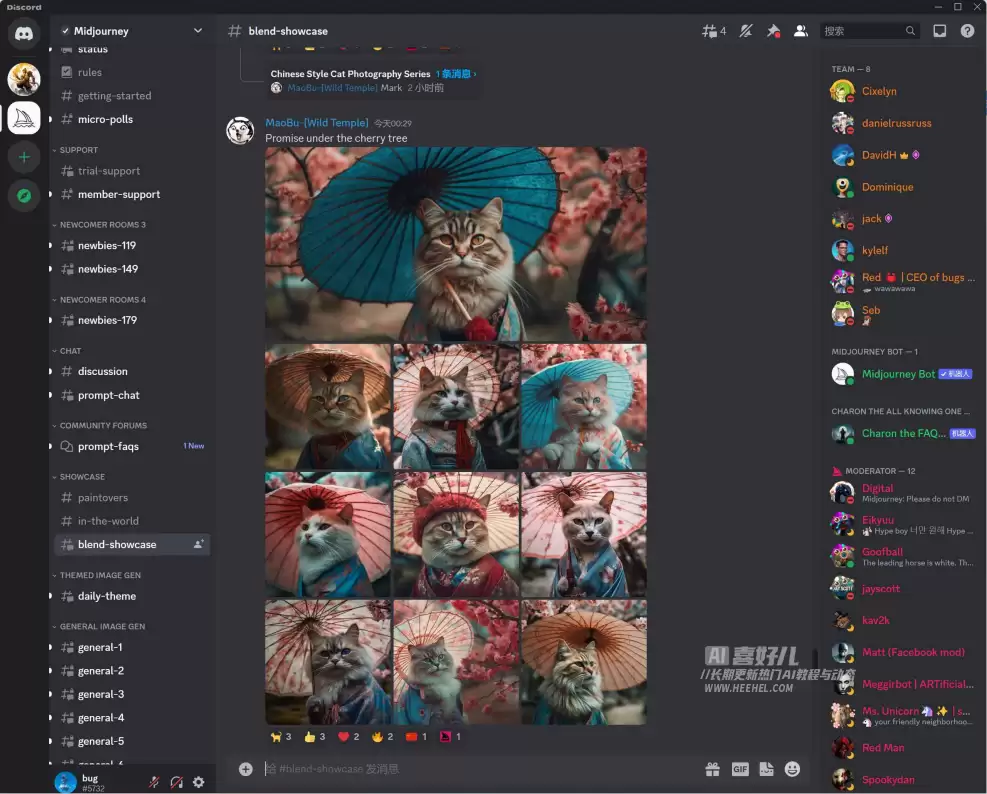The image size is (987, 794).
Task: Toggle the member list icon
Action: pyautogui.click(x=801, y=31)
